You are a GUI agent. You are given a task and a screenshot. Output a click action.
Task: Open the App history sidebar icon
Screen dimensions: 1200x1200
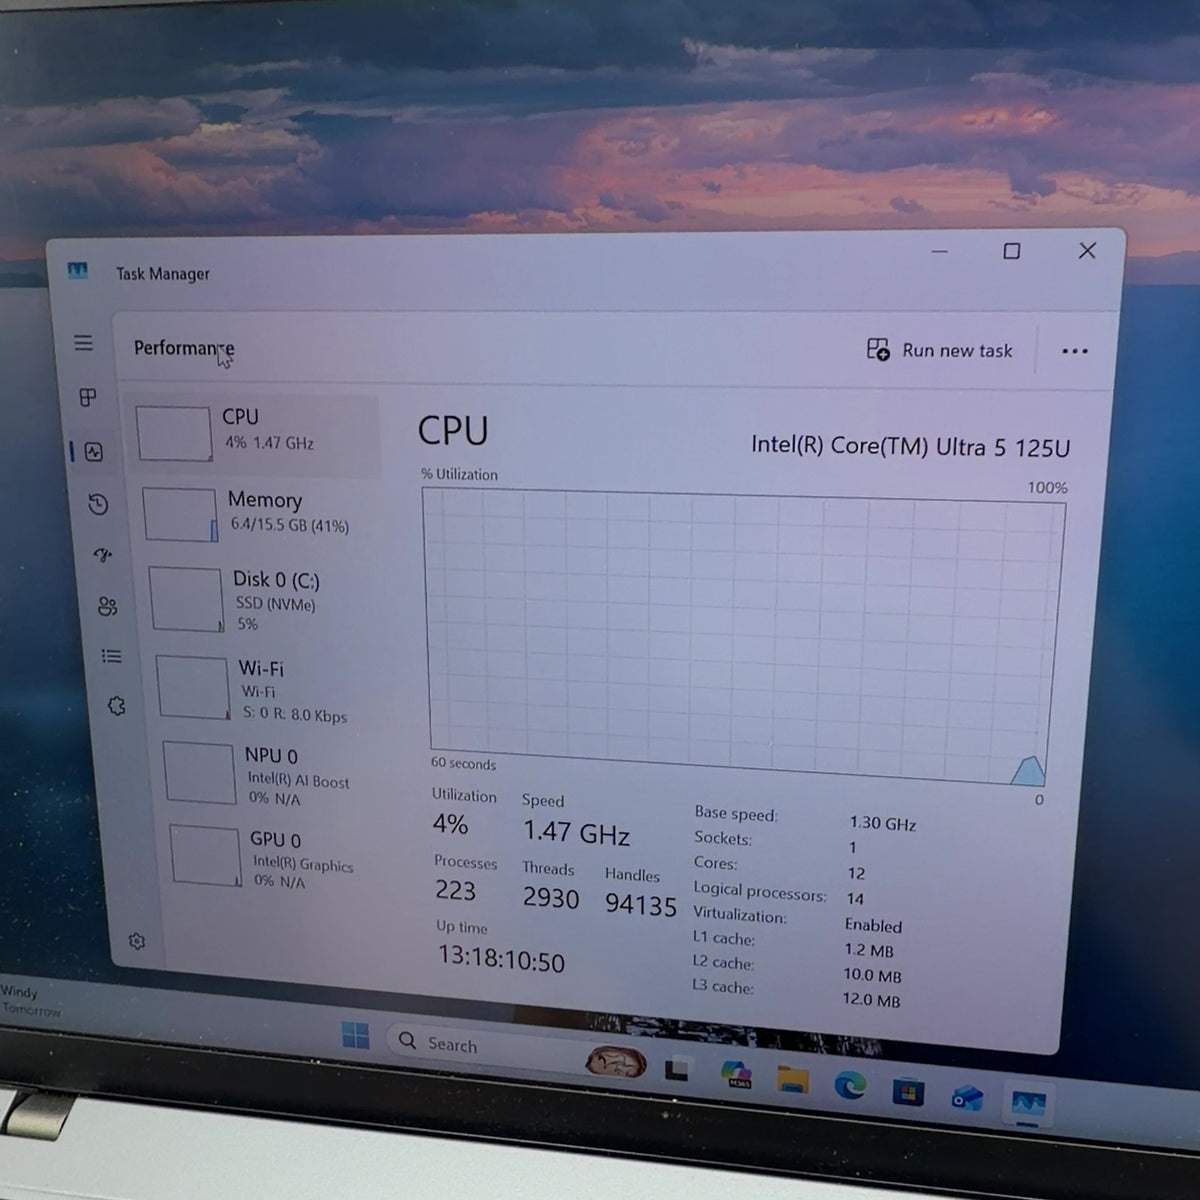click(x=98, y=504)
